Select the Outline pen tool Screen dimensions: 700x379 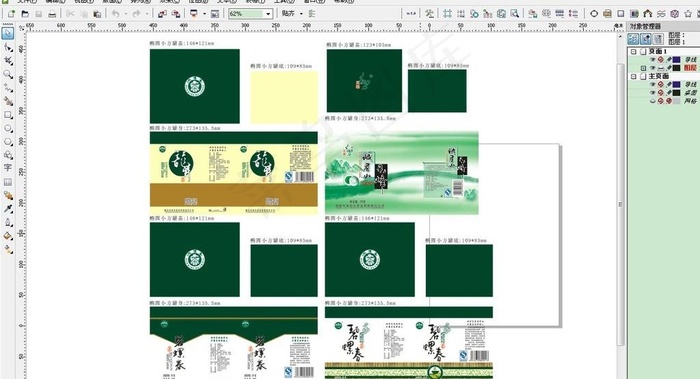(x=8, y=222)
